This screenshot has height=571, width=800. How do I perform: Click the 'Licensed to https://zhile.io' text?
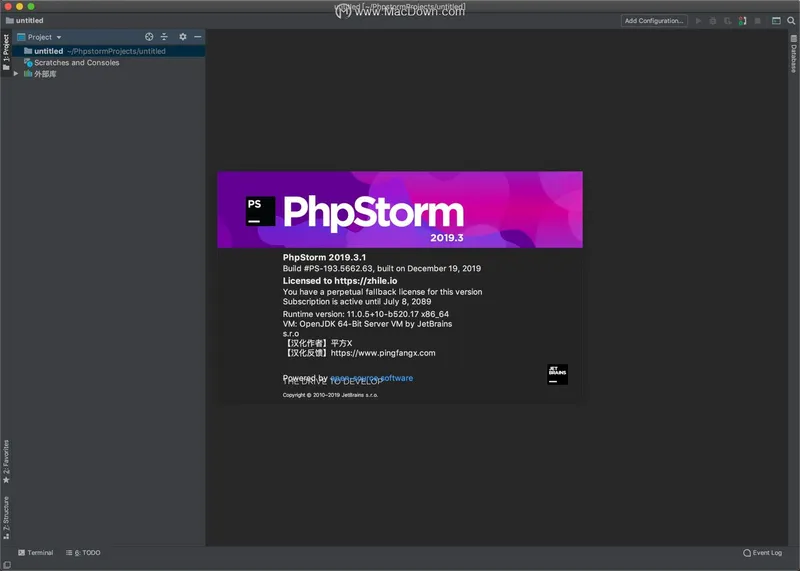(x=340, y=281)
